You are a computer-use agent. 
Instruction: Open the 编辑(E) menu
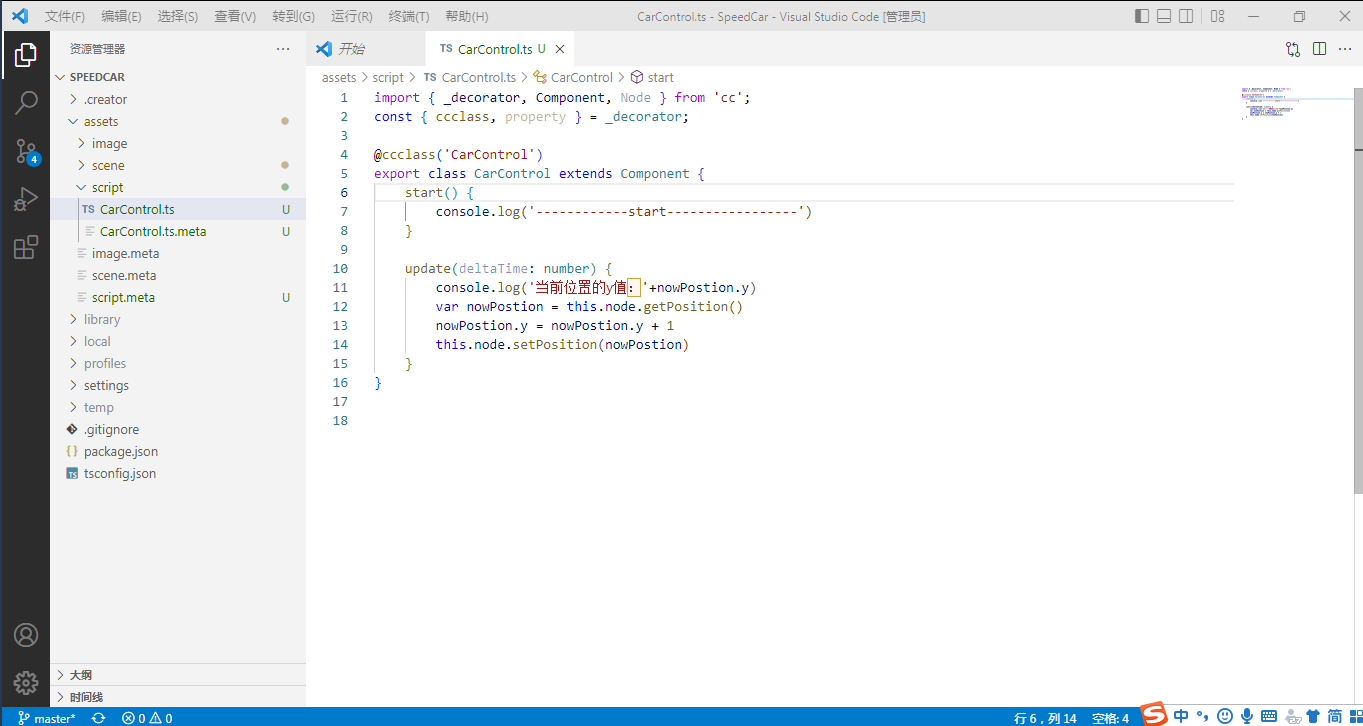pos(121,17)
